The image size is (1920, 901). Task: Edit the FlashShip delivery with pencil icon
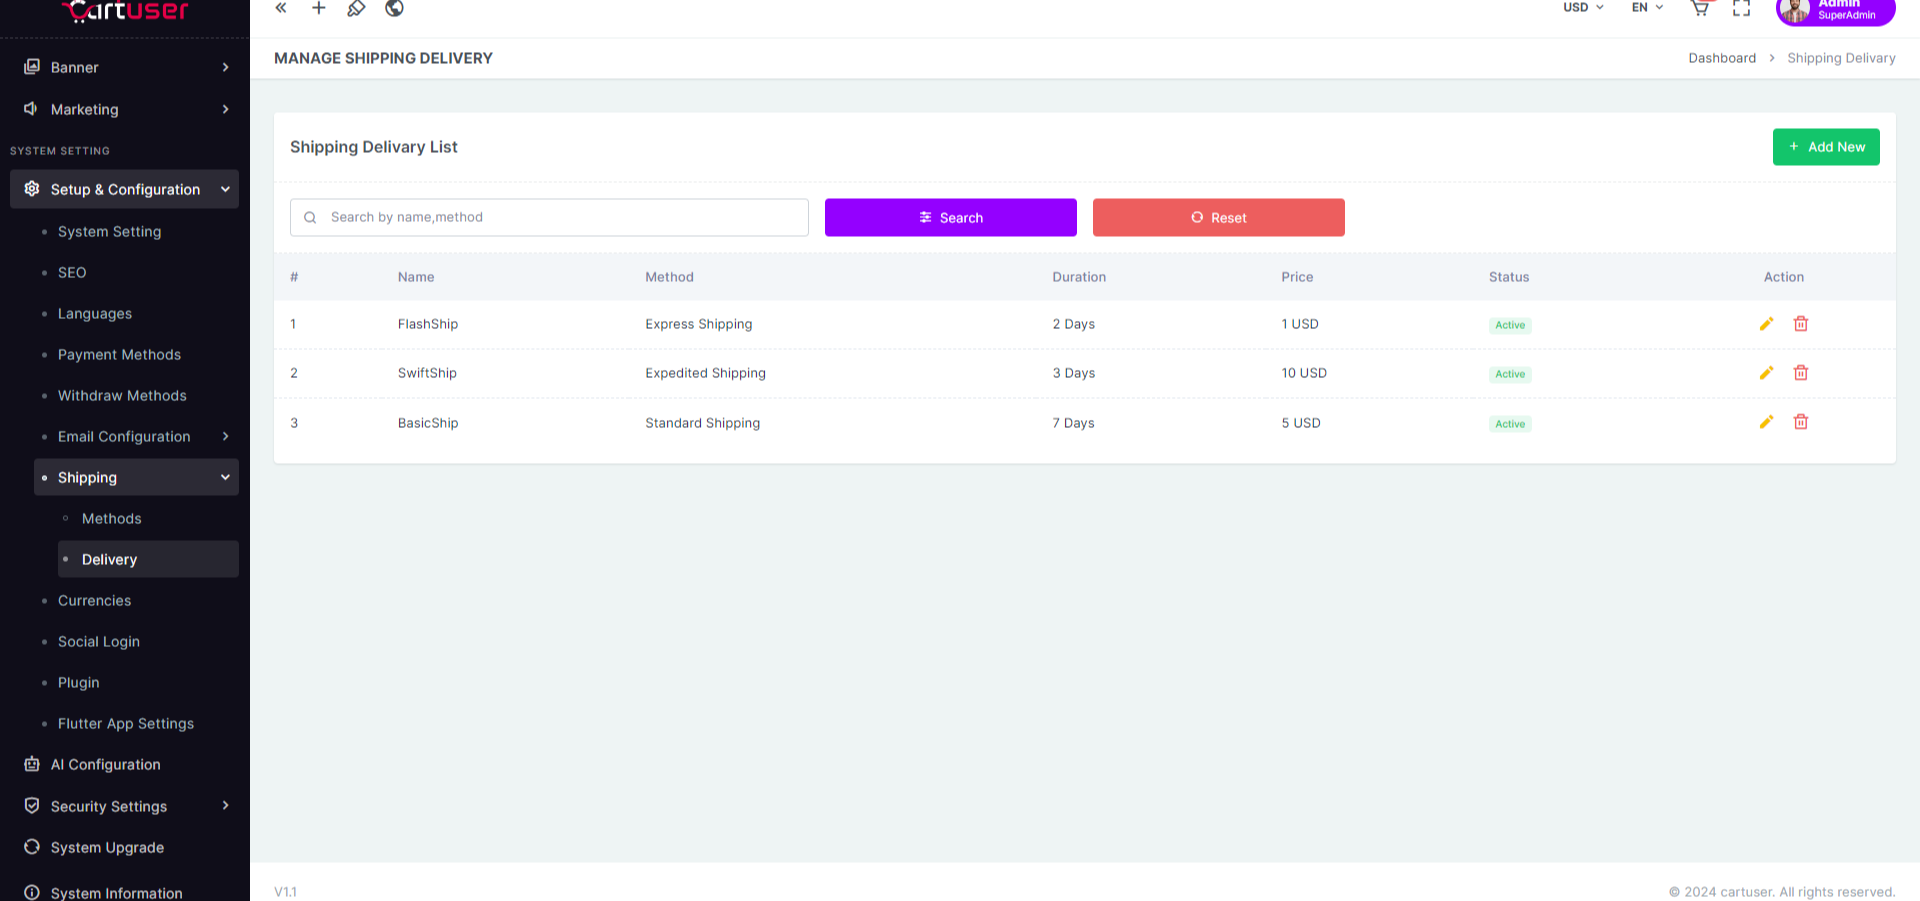(1766, 324)
